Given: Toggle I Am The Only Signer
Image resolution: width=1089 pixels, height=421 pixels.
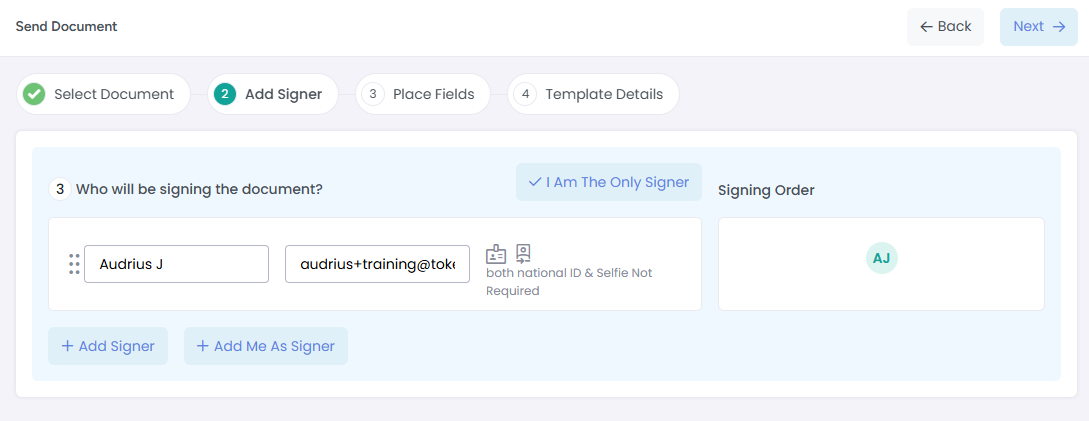Looking at the screenshot, I should [609, 182].
